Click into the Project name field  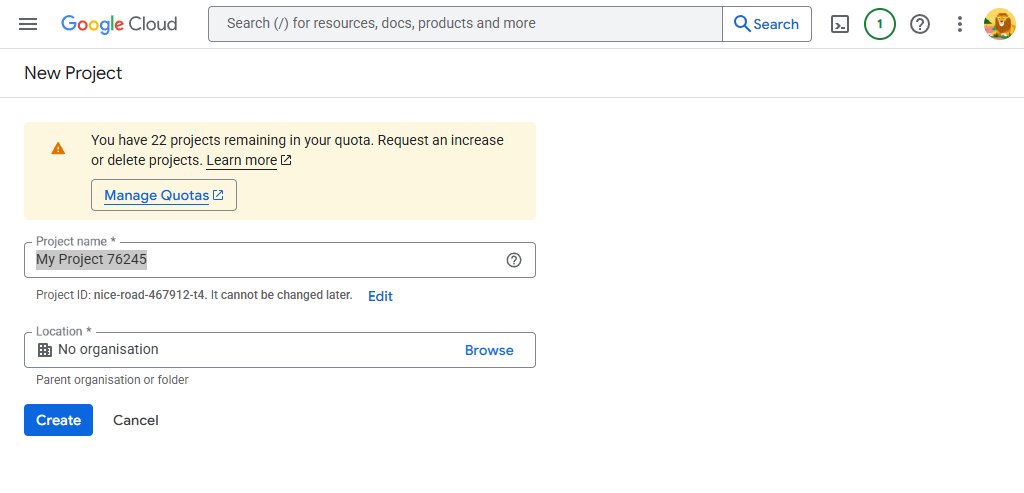(x=280, y=260)
